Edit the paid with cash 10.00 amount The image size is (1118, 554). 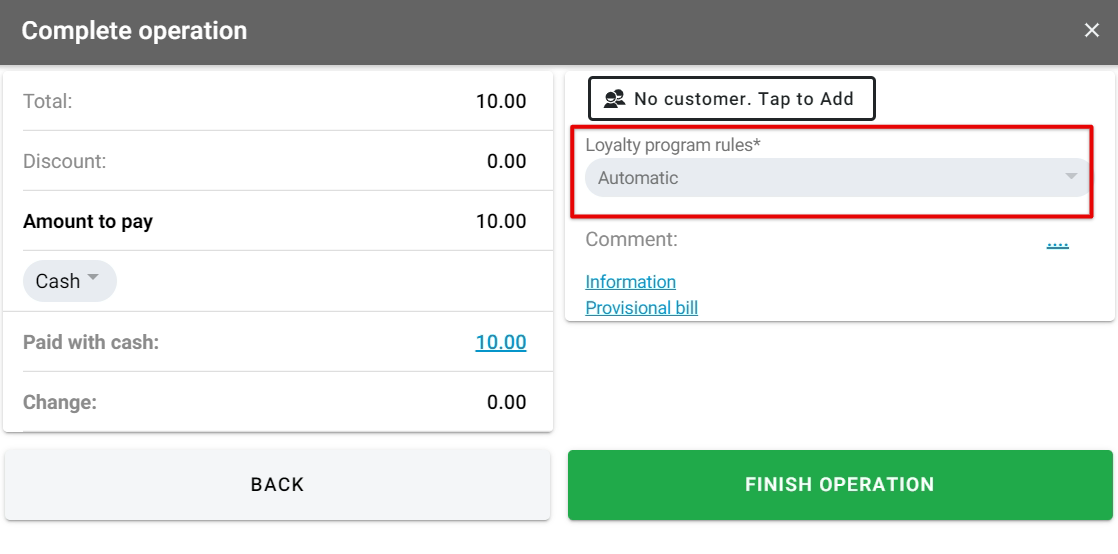pos(500,342)
